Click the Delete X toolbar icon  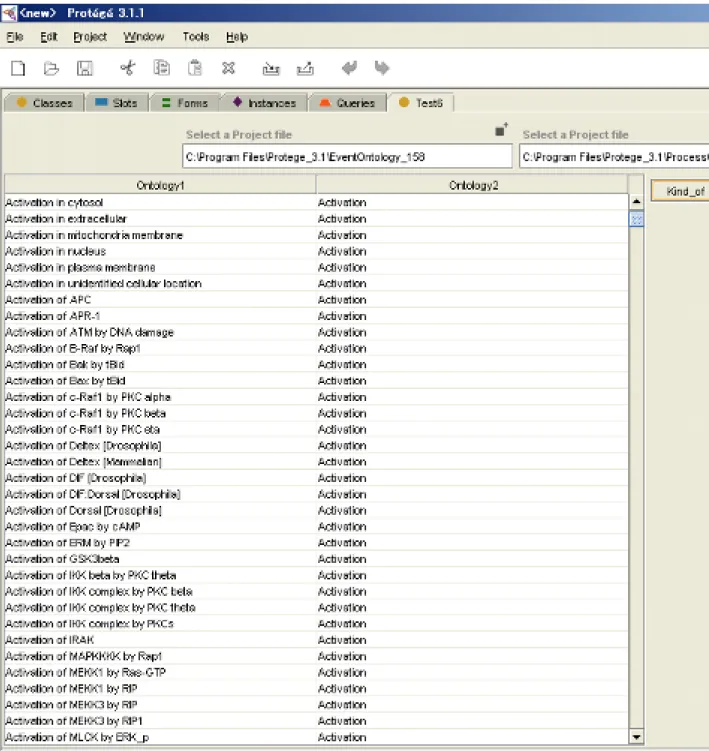pos(229,68)
